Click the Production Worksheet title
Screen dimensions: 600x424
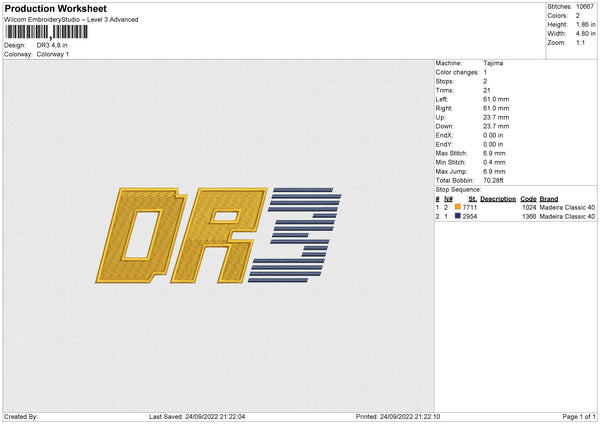tap(55, 8)
